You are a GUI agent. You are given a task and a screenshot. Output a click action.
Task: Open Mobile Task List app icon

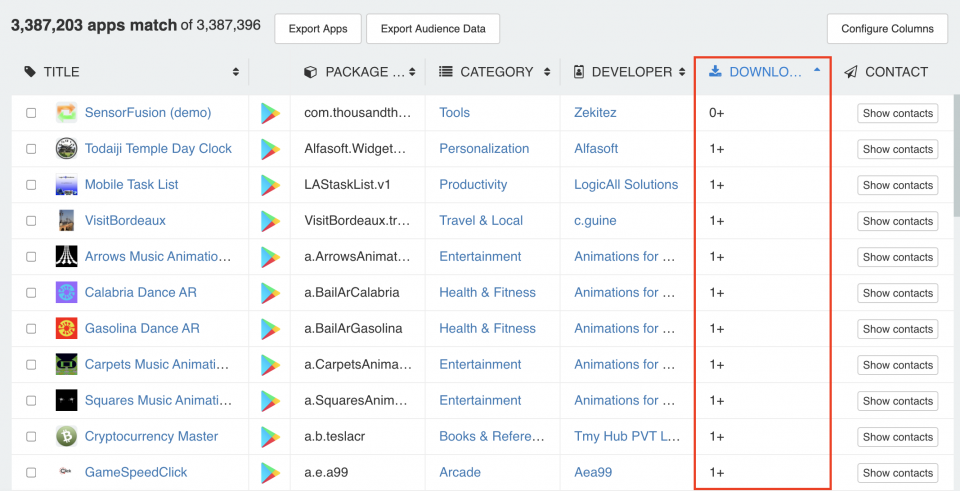(66, 185)
